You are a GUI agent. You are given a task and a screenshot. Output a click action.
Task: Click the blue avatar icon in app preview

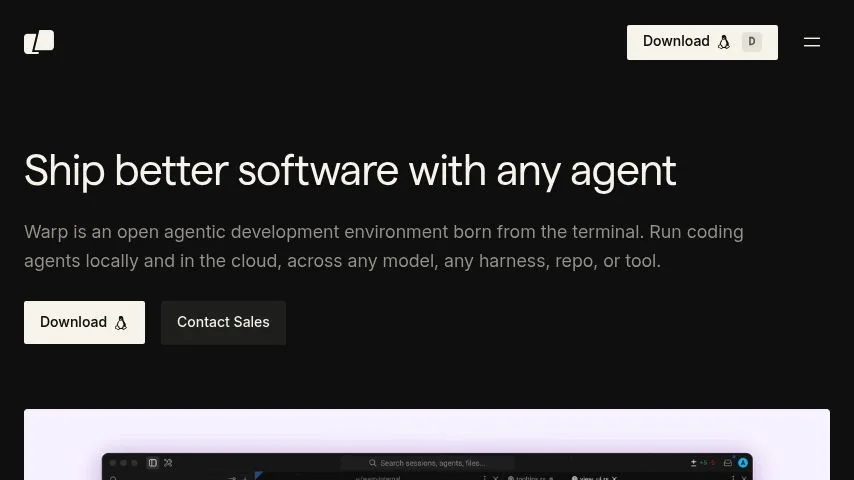743,463
